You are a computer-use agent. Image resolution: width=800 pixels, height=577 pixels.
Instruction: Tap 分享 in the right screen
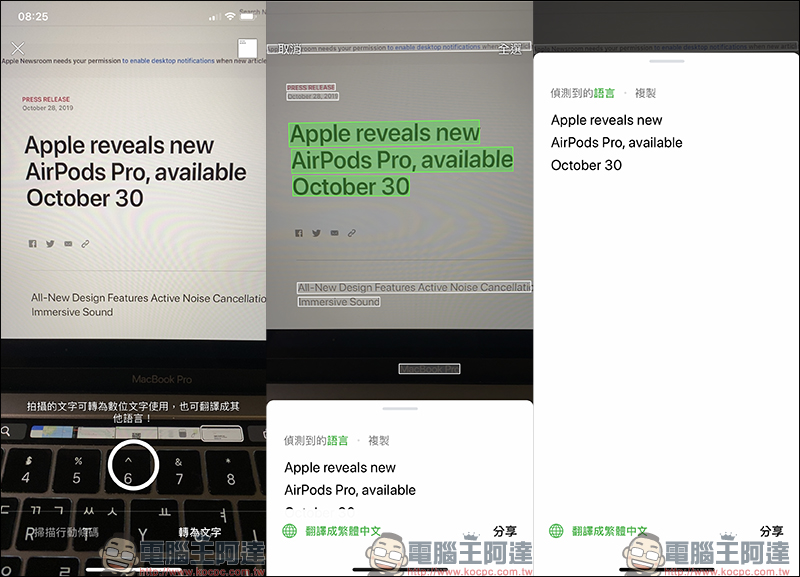(771, 531)
